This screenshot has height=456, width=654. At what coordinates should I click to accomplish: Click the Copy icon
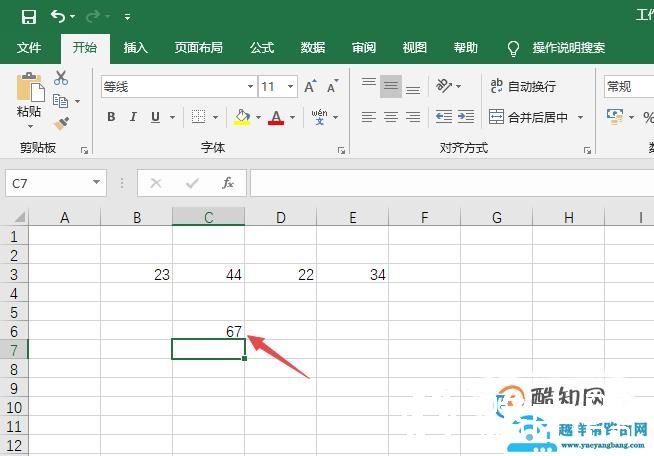pos(60,101)
